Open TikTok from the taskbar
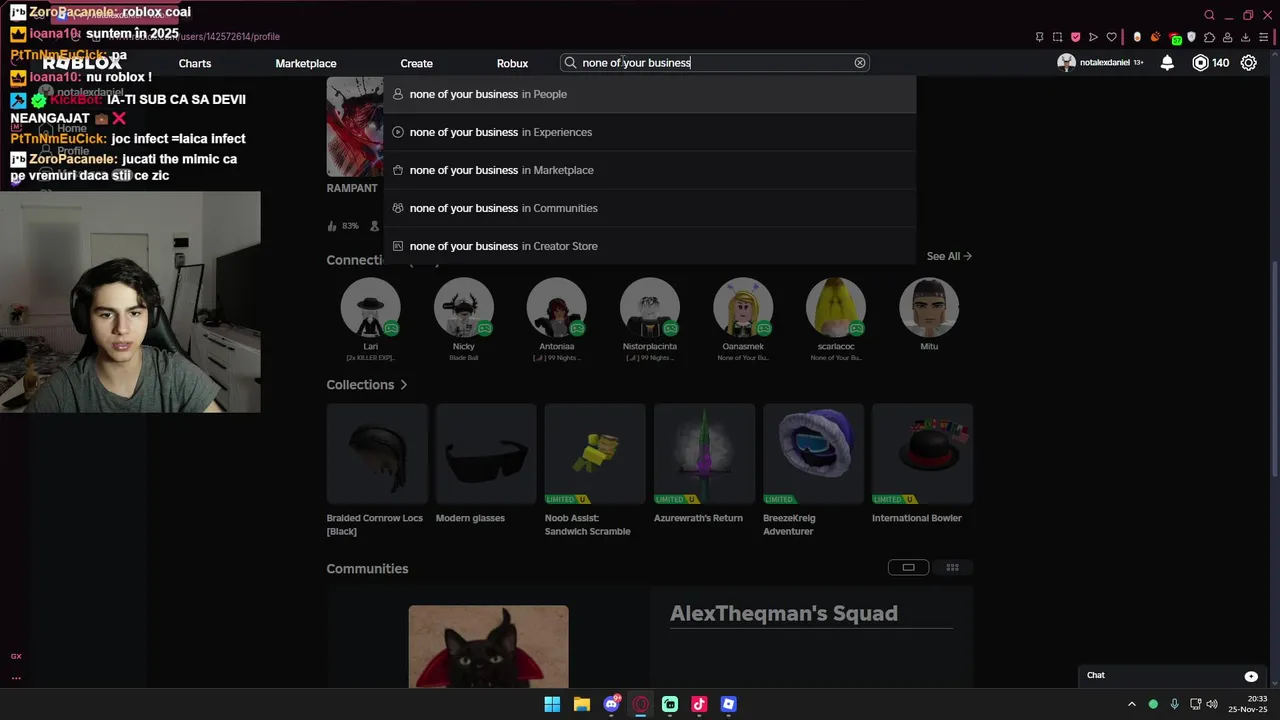The width and height of the screenshot is (1280, 720). [699, 704]
